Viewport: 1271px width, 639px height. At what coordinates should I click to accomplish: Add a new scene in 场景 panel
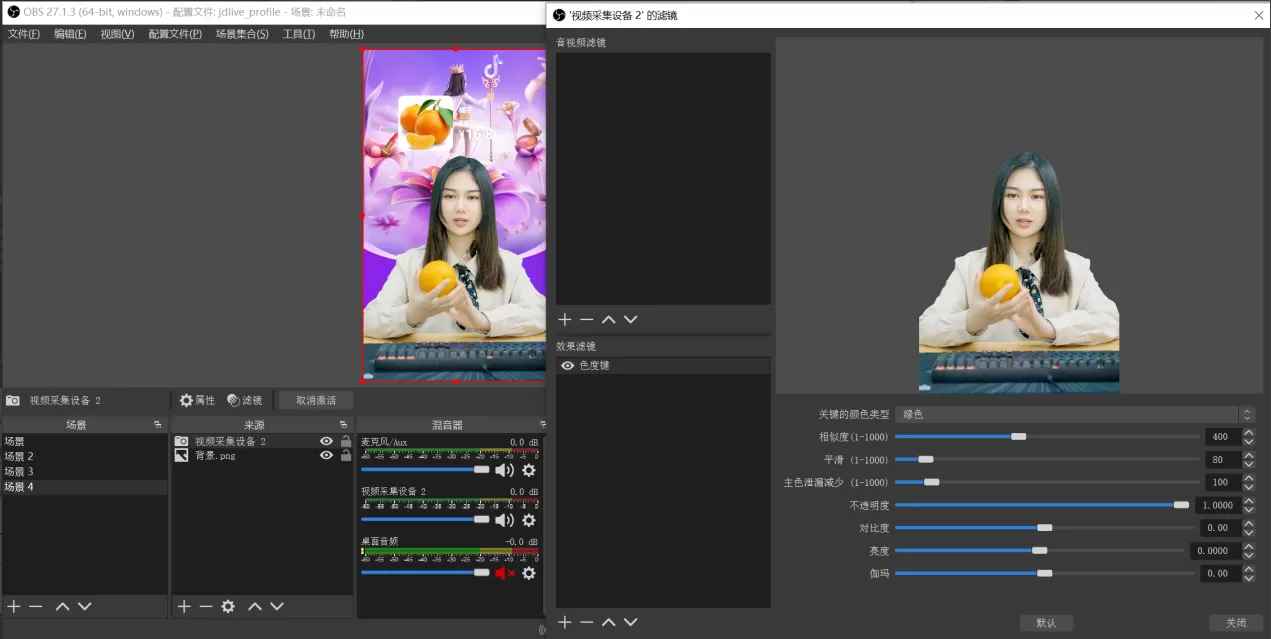pos(14,607)
